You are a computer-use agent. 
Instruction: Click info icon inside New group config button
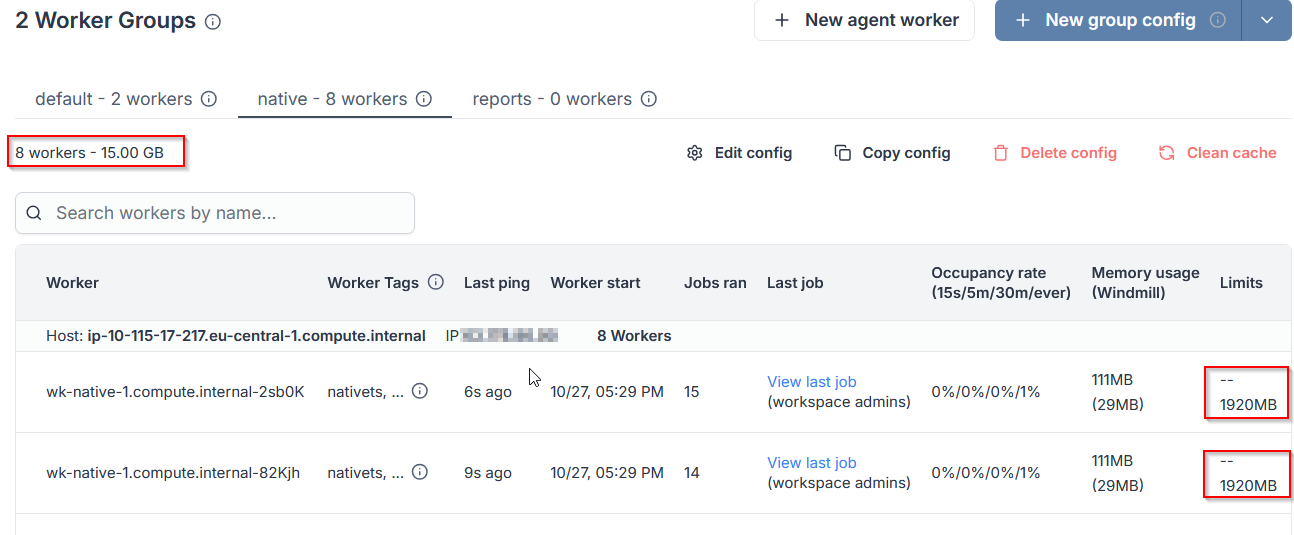pos(1217,20)
